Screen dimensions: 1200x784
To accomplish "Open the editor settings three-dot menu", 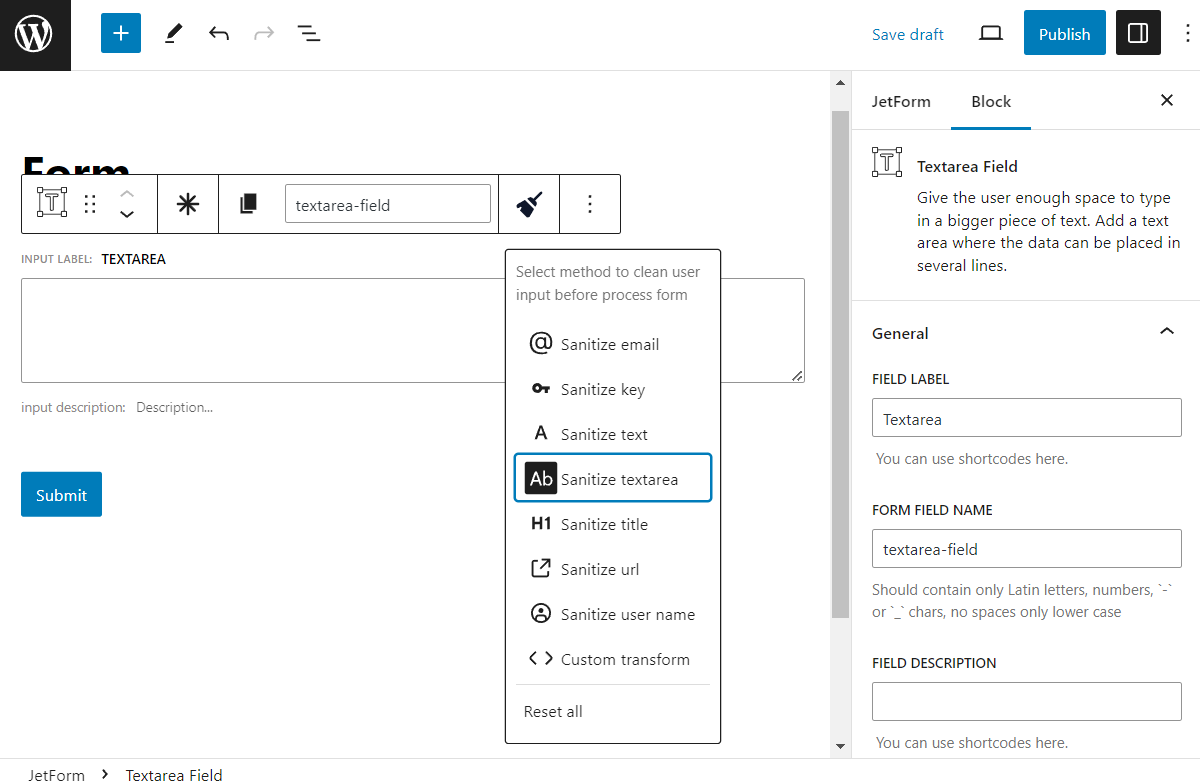I will tap(1186, 33).
